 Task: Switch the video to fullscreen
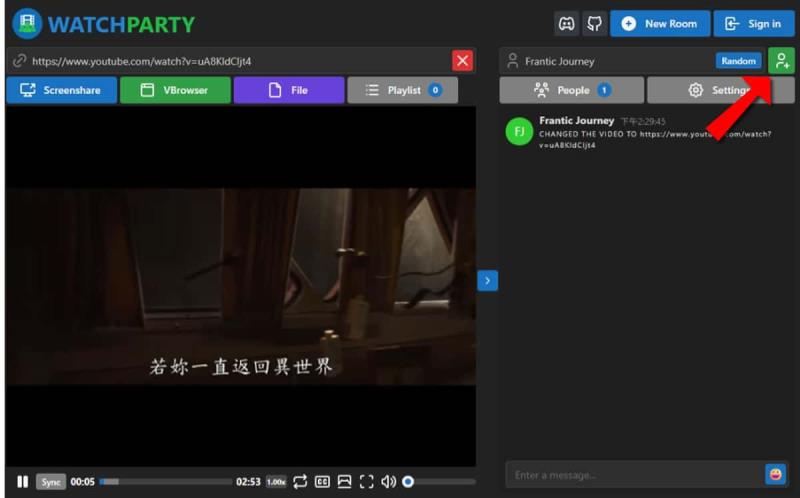point(366,482)
